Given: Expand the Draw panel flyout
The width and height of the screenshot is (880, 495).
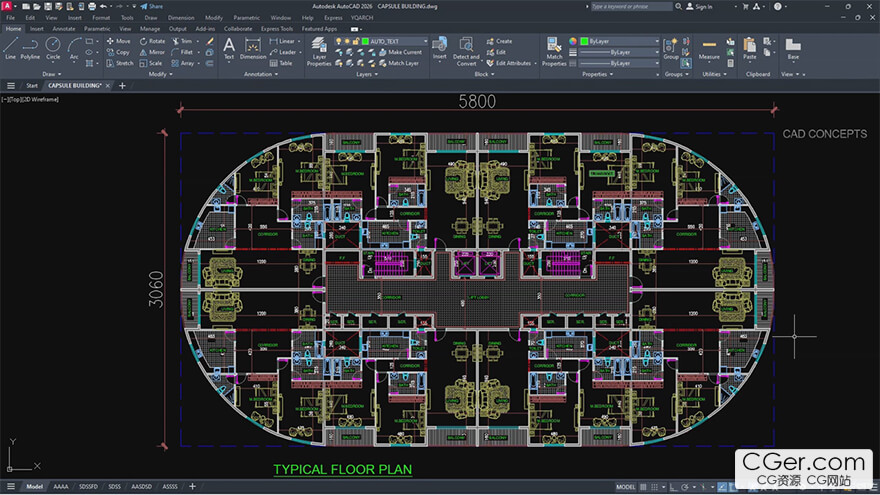Looking at the screenshot, I should (x=49, y=74).
